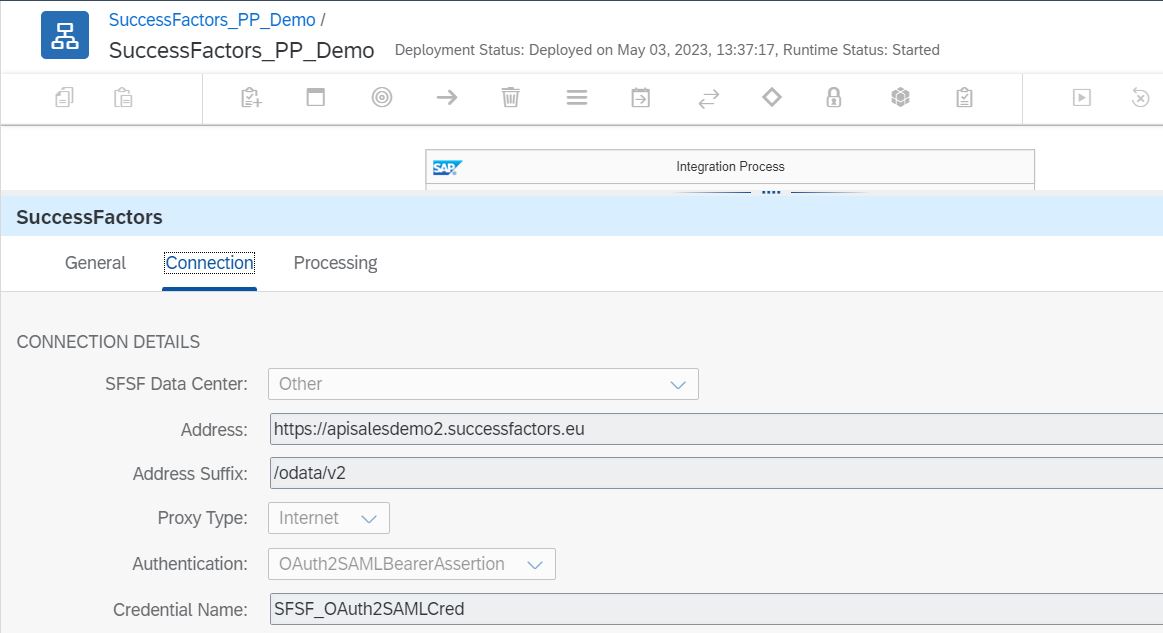Click the Delete trash icon
This screenshot has height=633, width=1163.
tap(511, 97)
